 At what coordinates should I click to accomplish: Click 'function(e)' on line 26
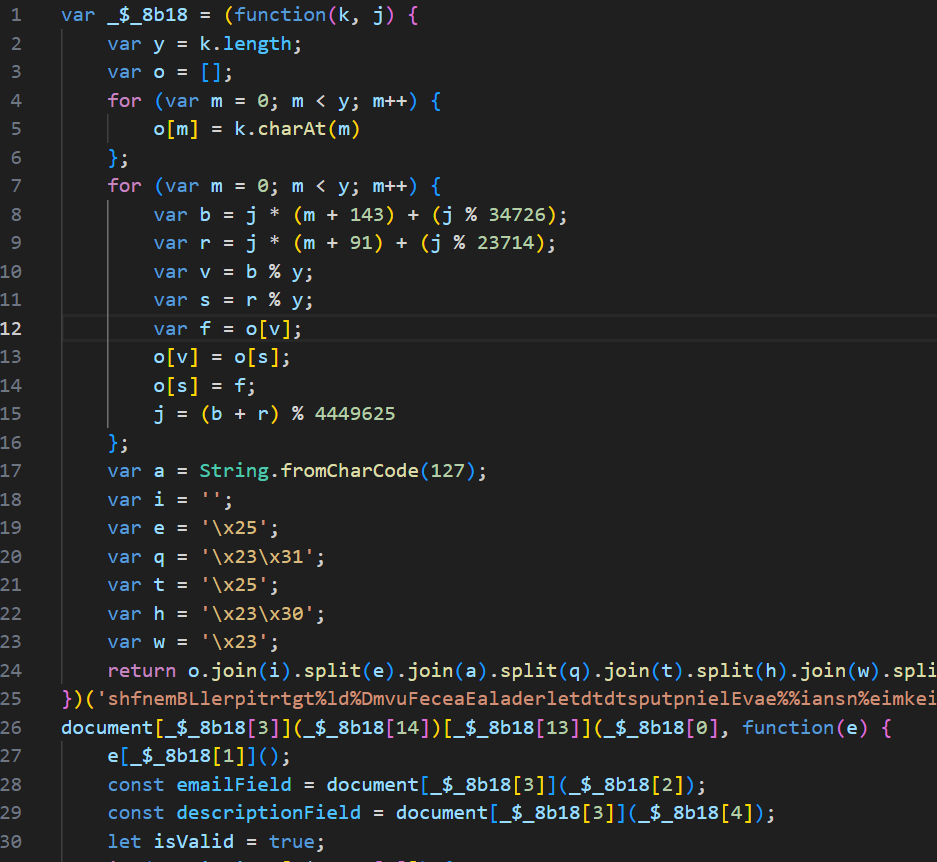[x=805, y=727]
